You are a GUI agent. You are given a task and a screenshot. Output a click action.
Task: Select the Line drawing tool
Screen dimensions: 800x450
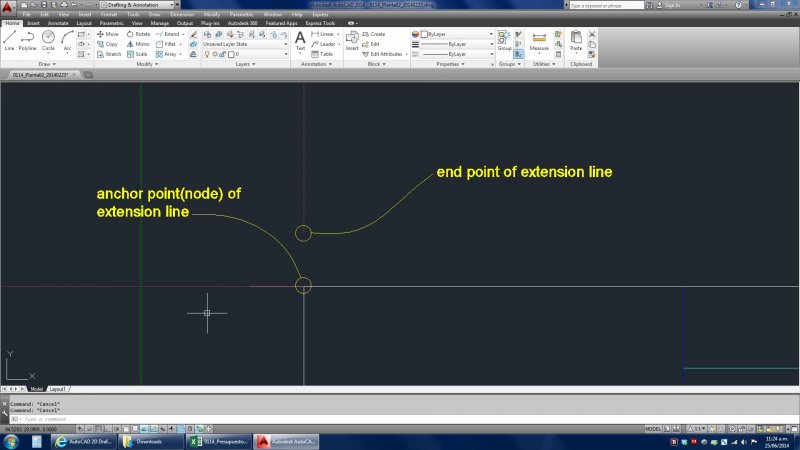10,40
